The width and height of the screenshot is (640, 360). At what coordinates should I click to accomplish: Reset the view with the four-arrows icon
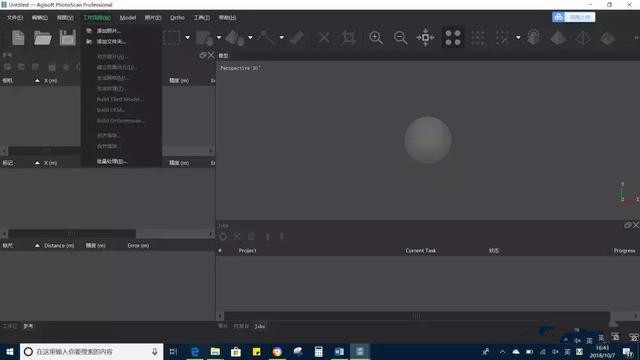pos(425,38)
